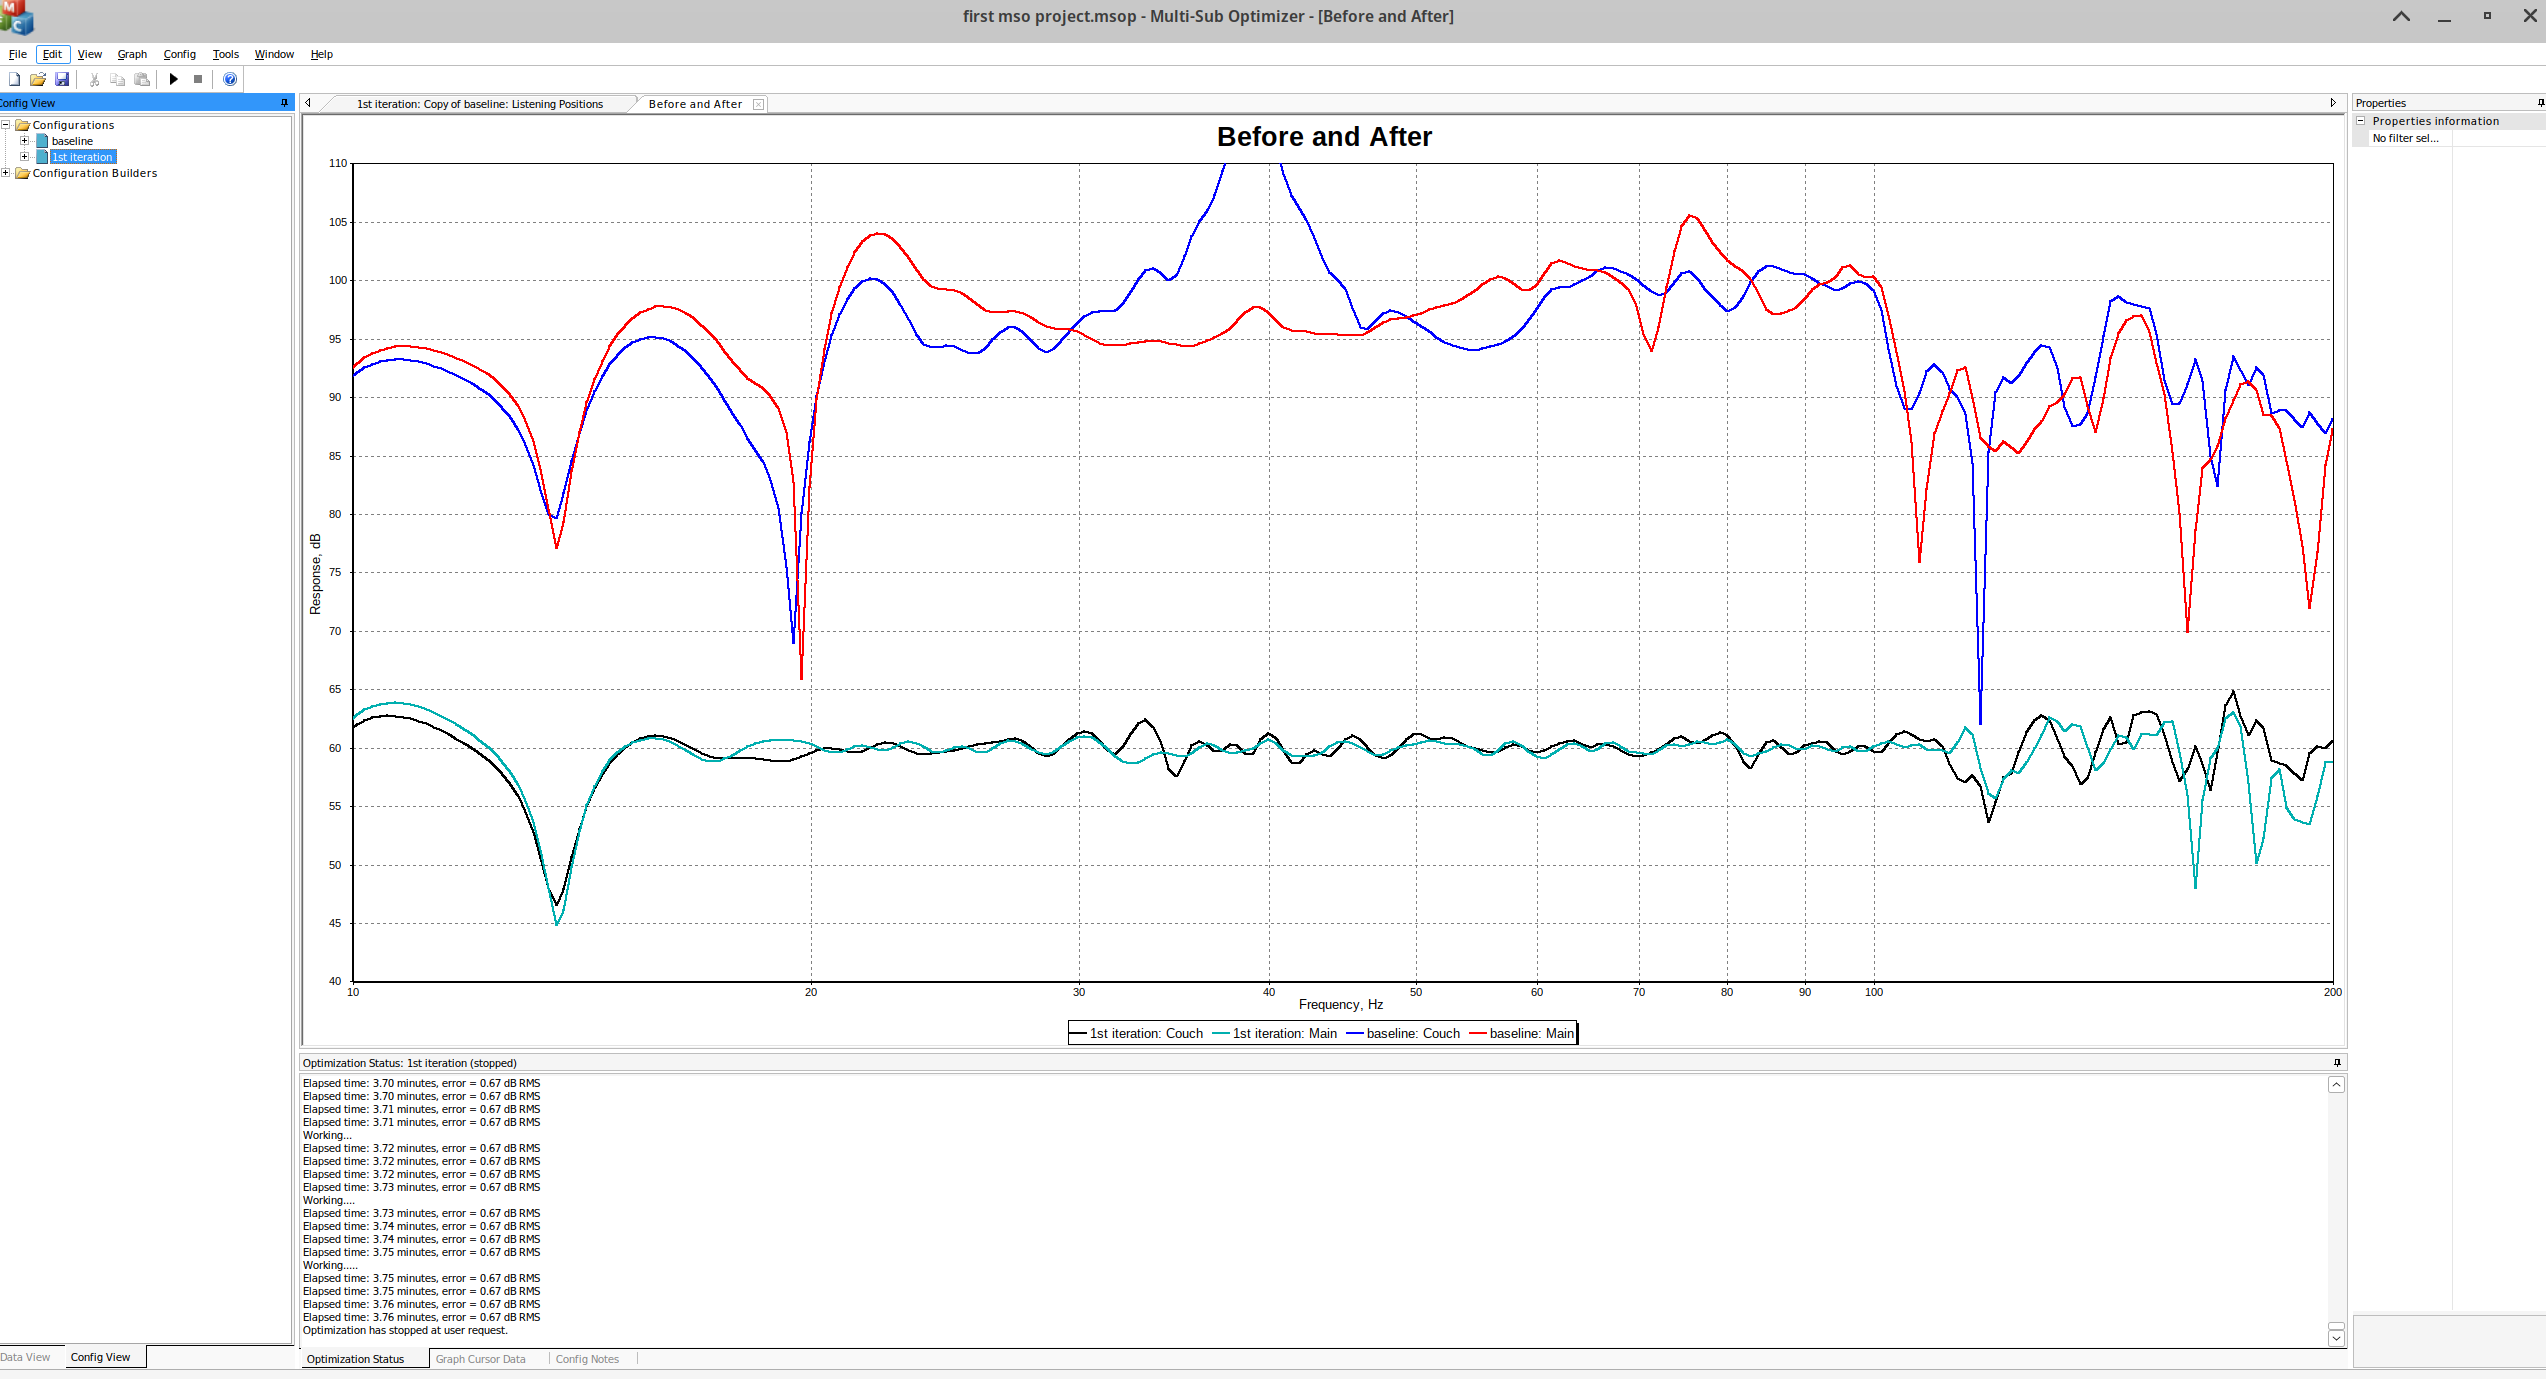This screenshot has height=1379, width=2546.
Task: Click the 'baseline: Main' legend entry
Action: pyautogui.click(x=1522, y=1033)
